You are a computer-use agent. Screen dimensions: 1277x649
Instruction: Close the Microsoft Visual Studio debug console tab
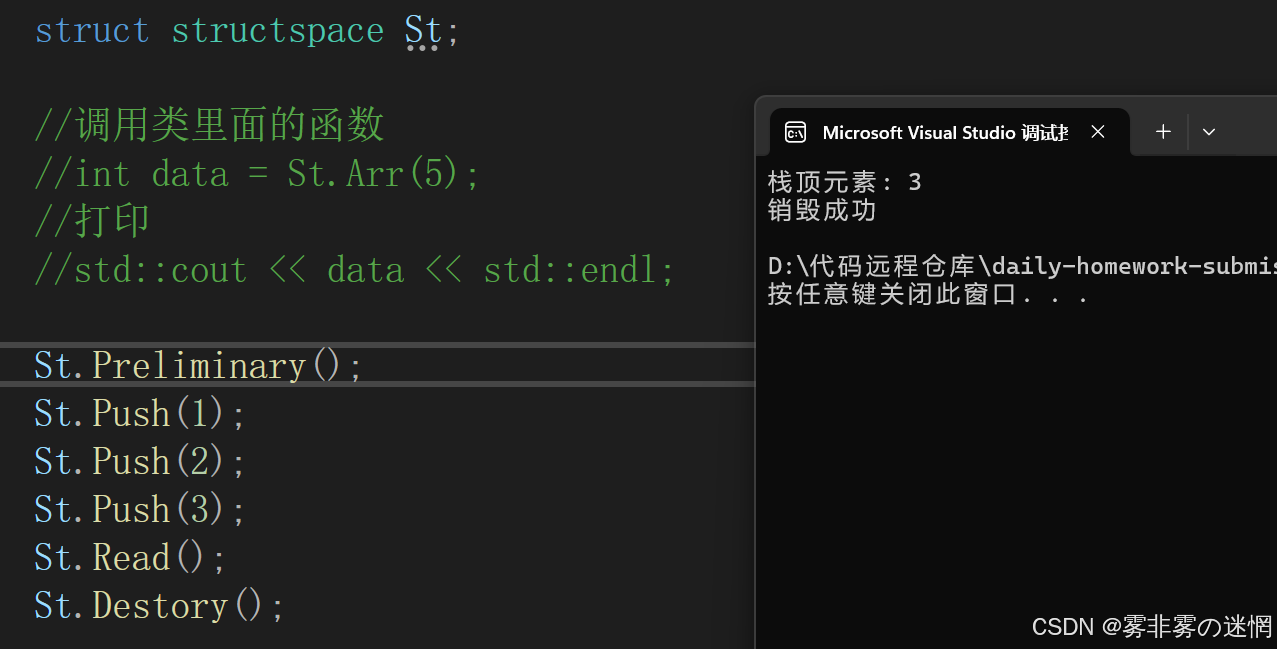point(1098,132)
